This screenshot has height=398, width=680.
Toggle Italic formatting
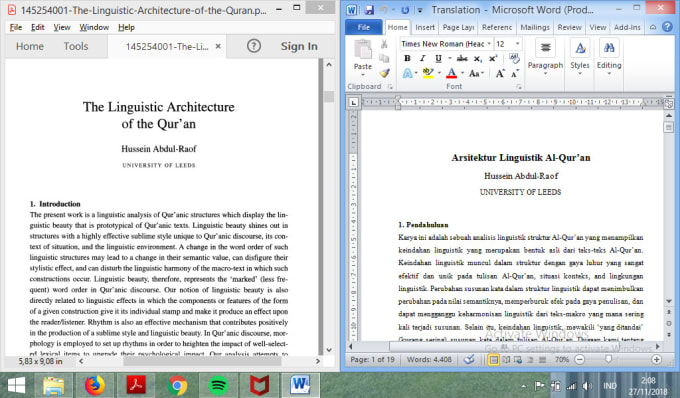coord(422,58)
